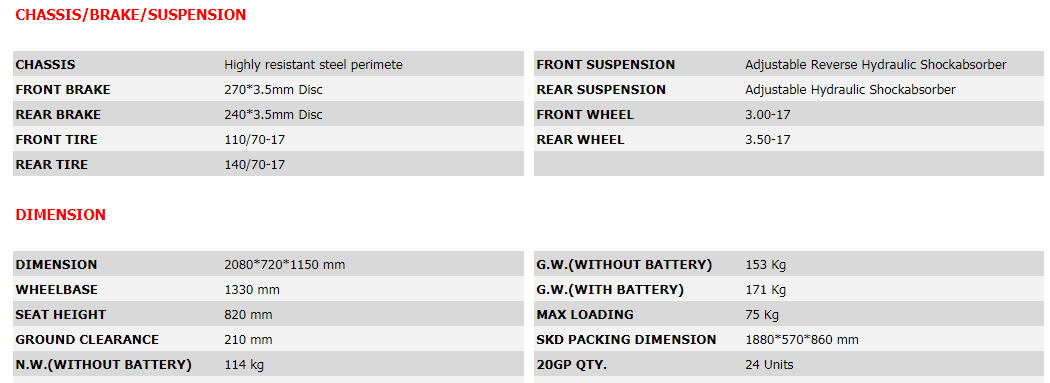Click the 20GP QTY. value 24 Units
Viewport: 1050px width, 383px height.
[769, 365]
